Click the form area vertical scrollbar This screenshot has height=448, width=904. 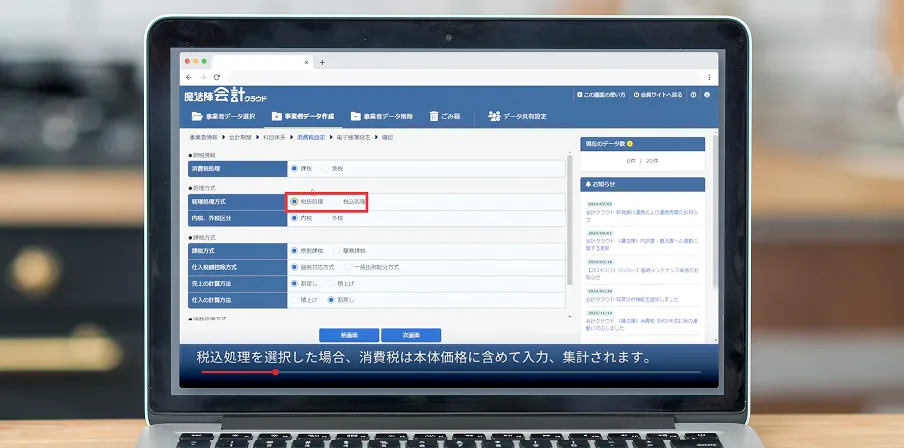click(x=570, y=219)
